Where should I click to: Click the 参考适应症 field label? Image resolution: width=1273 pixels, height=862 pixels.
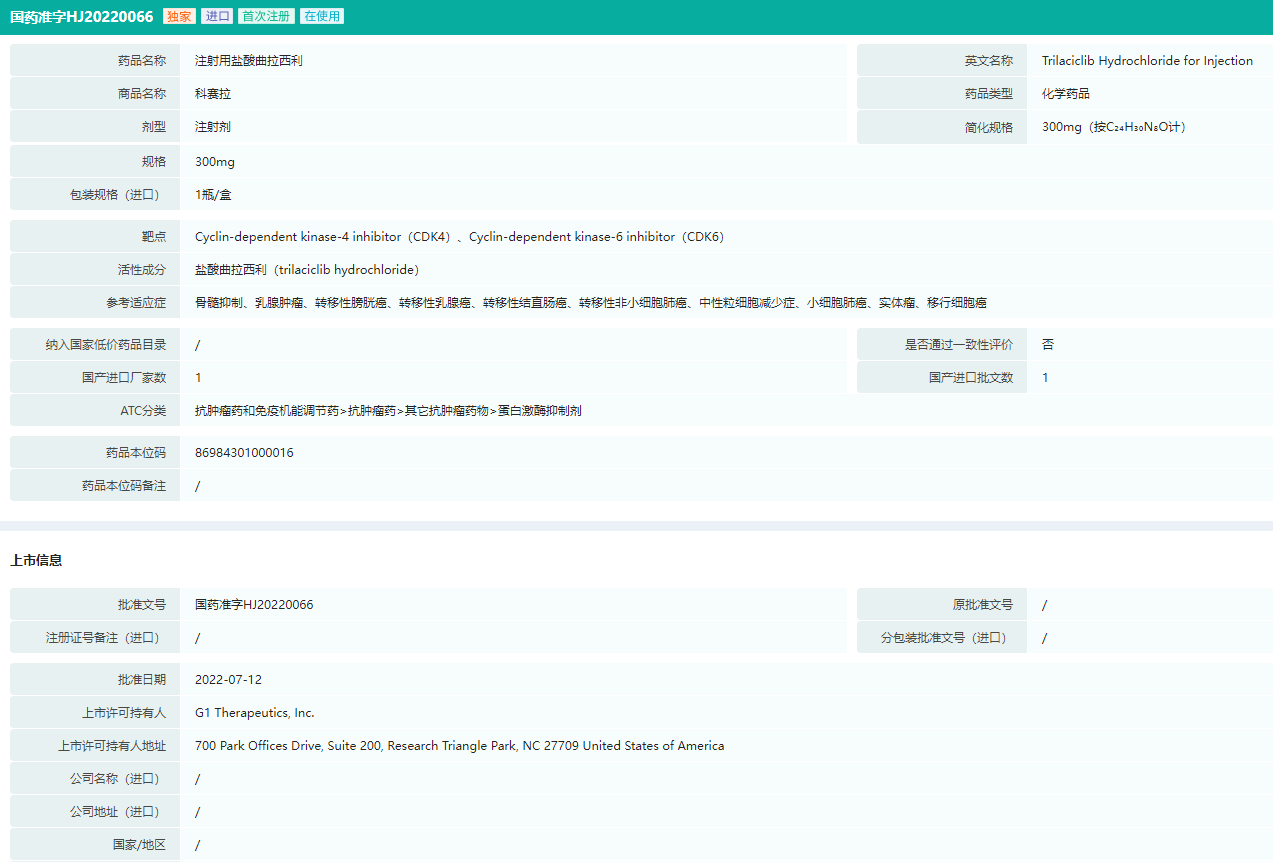point(136,303)
